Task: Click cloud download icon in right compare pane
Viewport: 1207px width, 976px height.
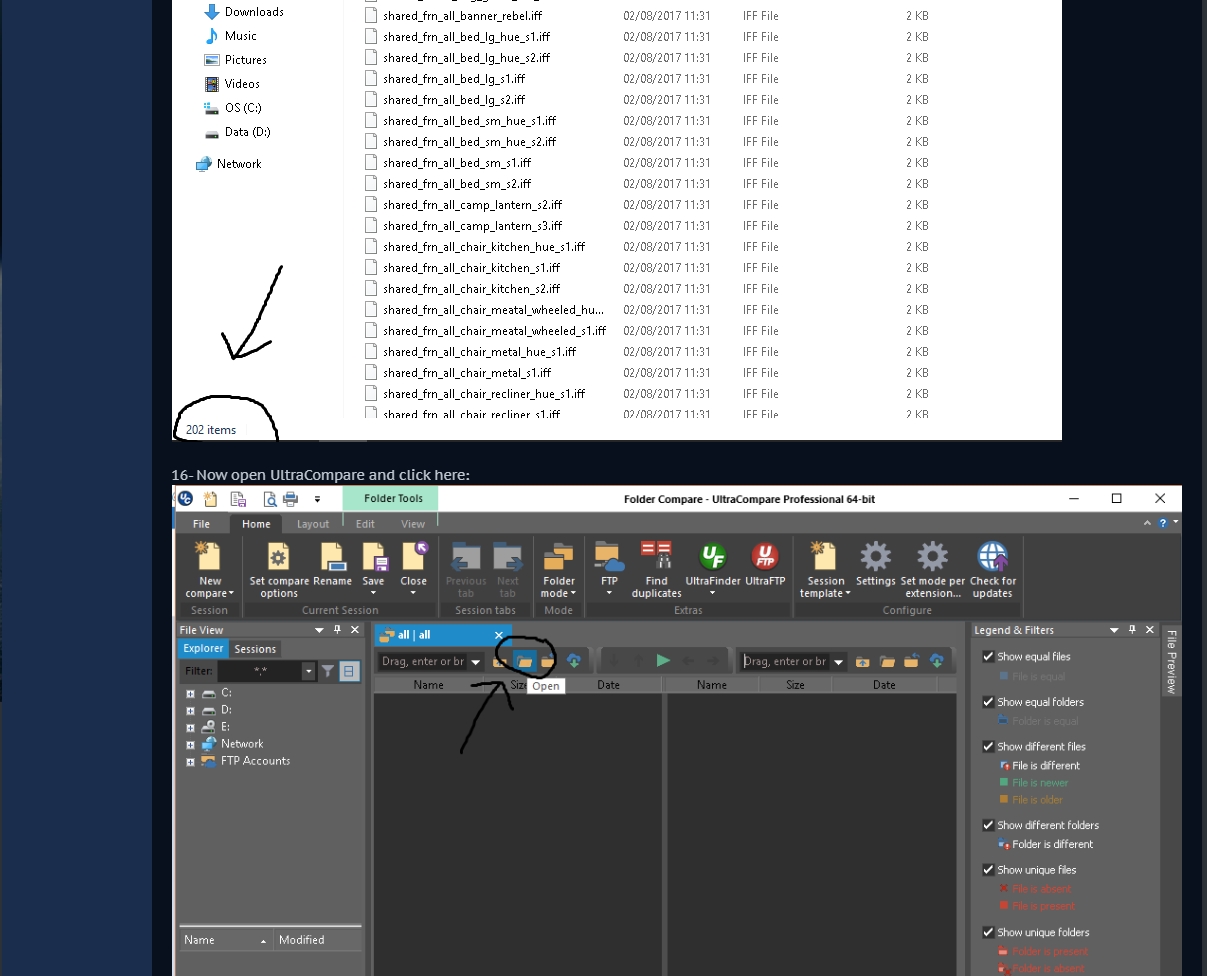Action: (x=936, y=661)
